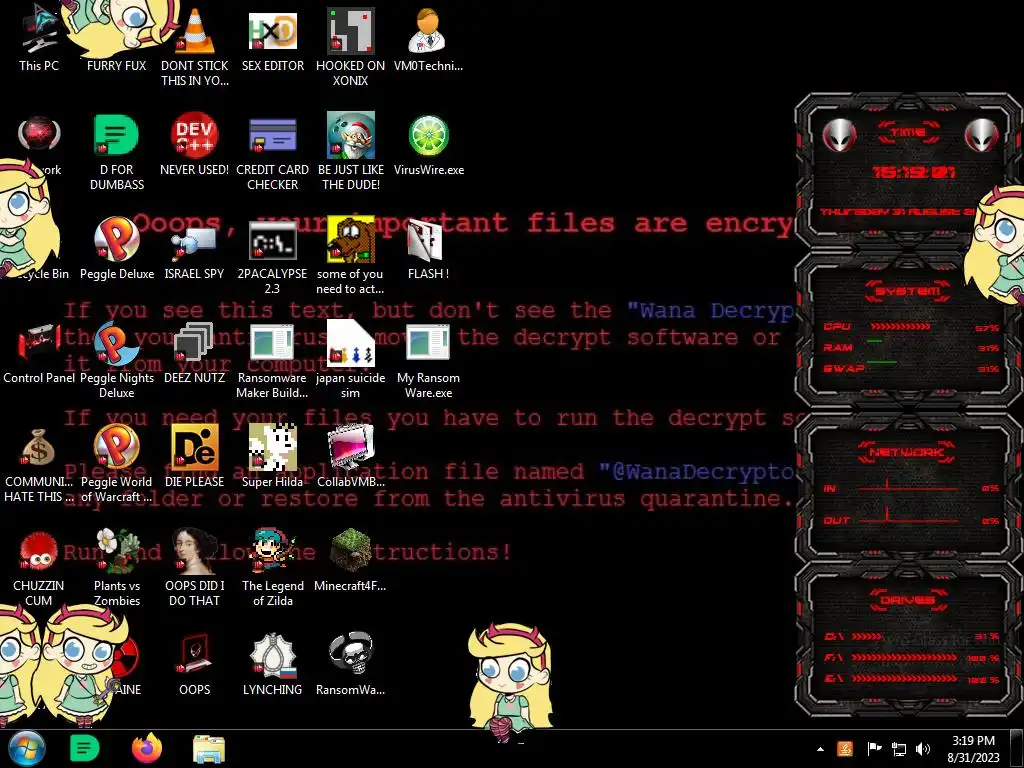Click the RAM label in system widget
Screen dimensions: 1024x768
pos(838,347)
